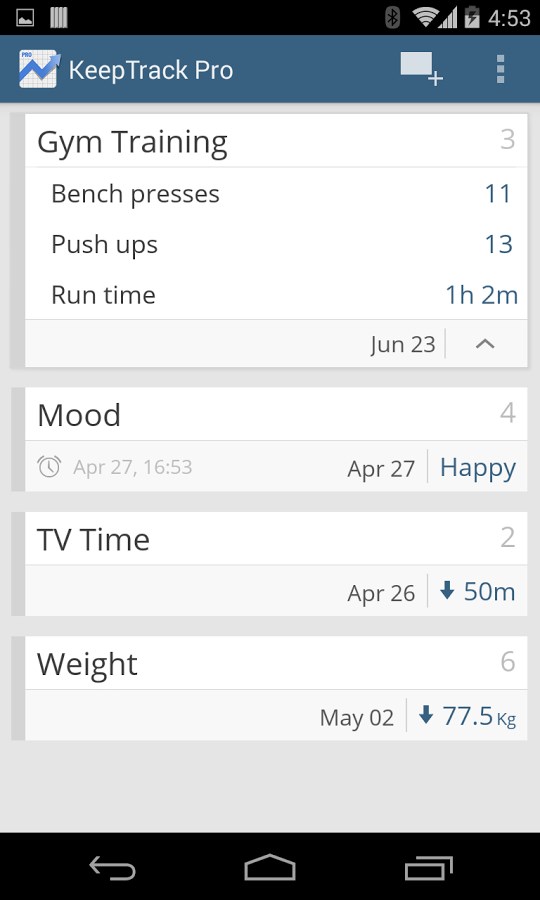Tap the Android home navigation button
540x900 pixels.
tap(270, 867)
